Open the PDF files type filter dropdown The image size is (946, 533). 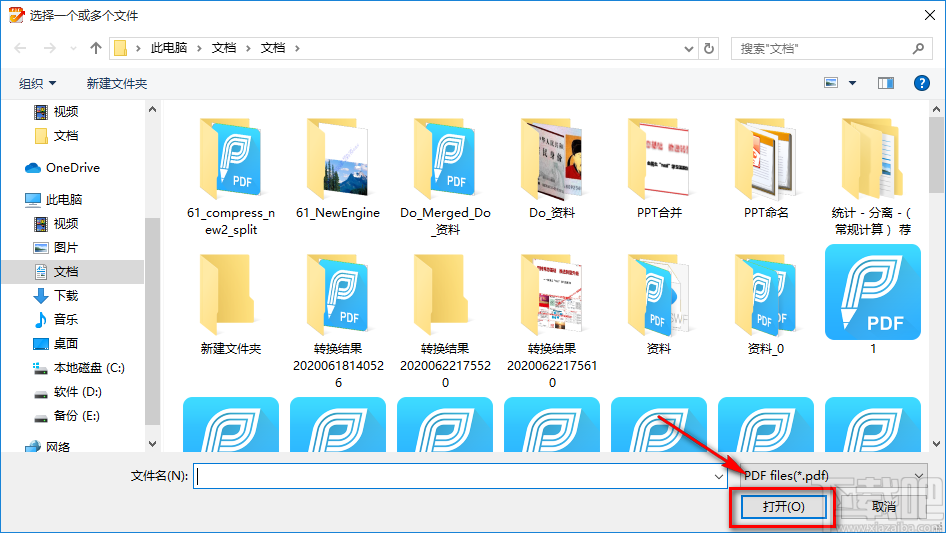click(x=833, y=476)
